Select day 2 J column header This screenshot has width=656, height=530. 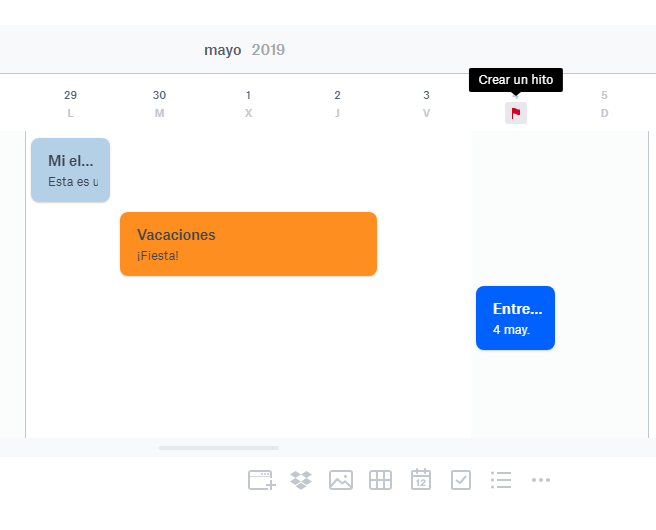pyautogui.click(x=337, y=104)
